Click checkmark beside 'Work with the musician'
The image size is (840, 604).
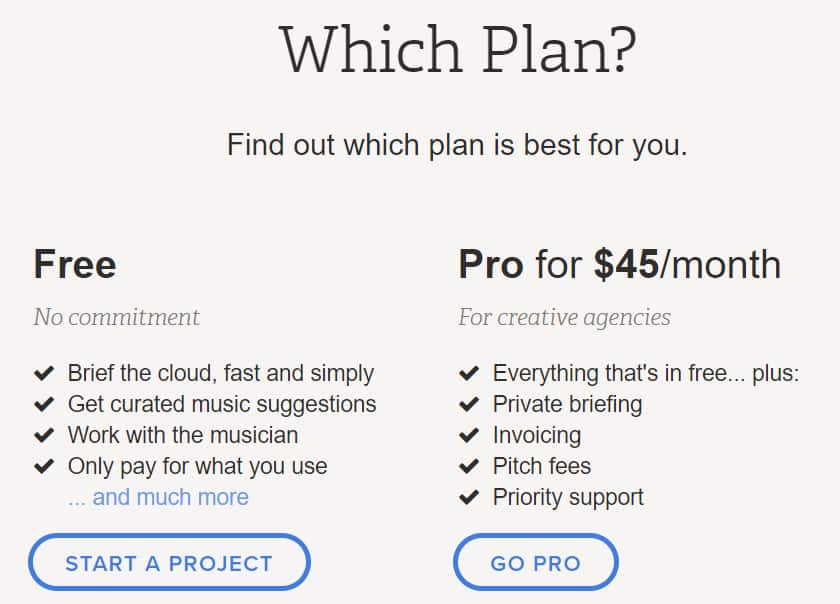pyautogui.click(x=43, y=436)
